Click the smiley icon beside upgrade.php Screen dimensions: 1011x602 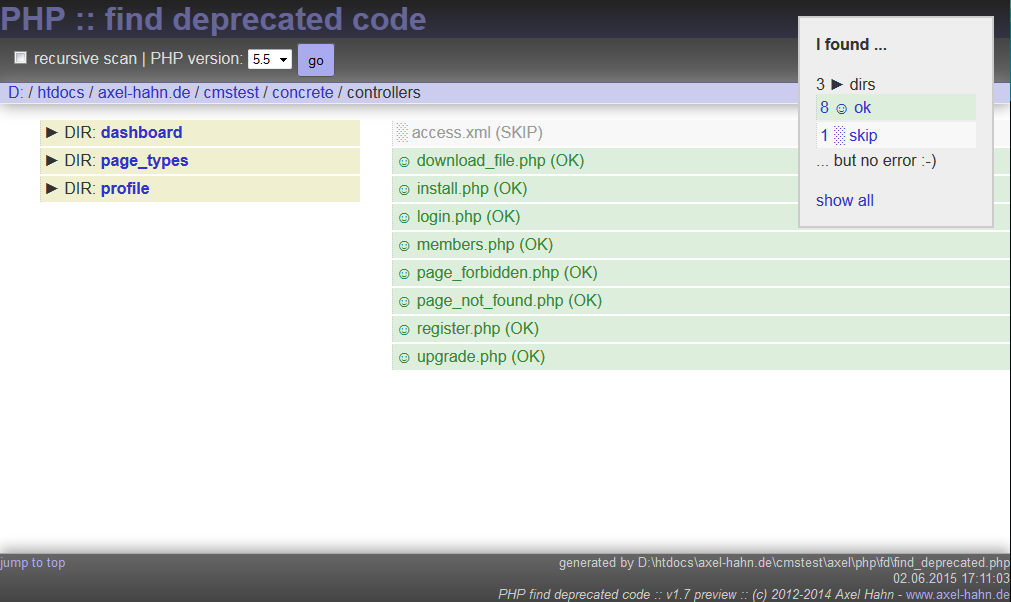(x=404, y=358)
